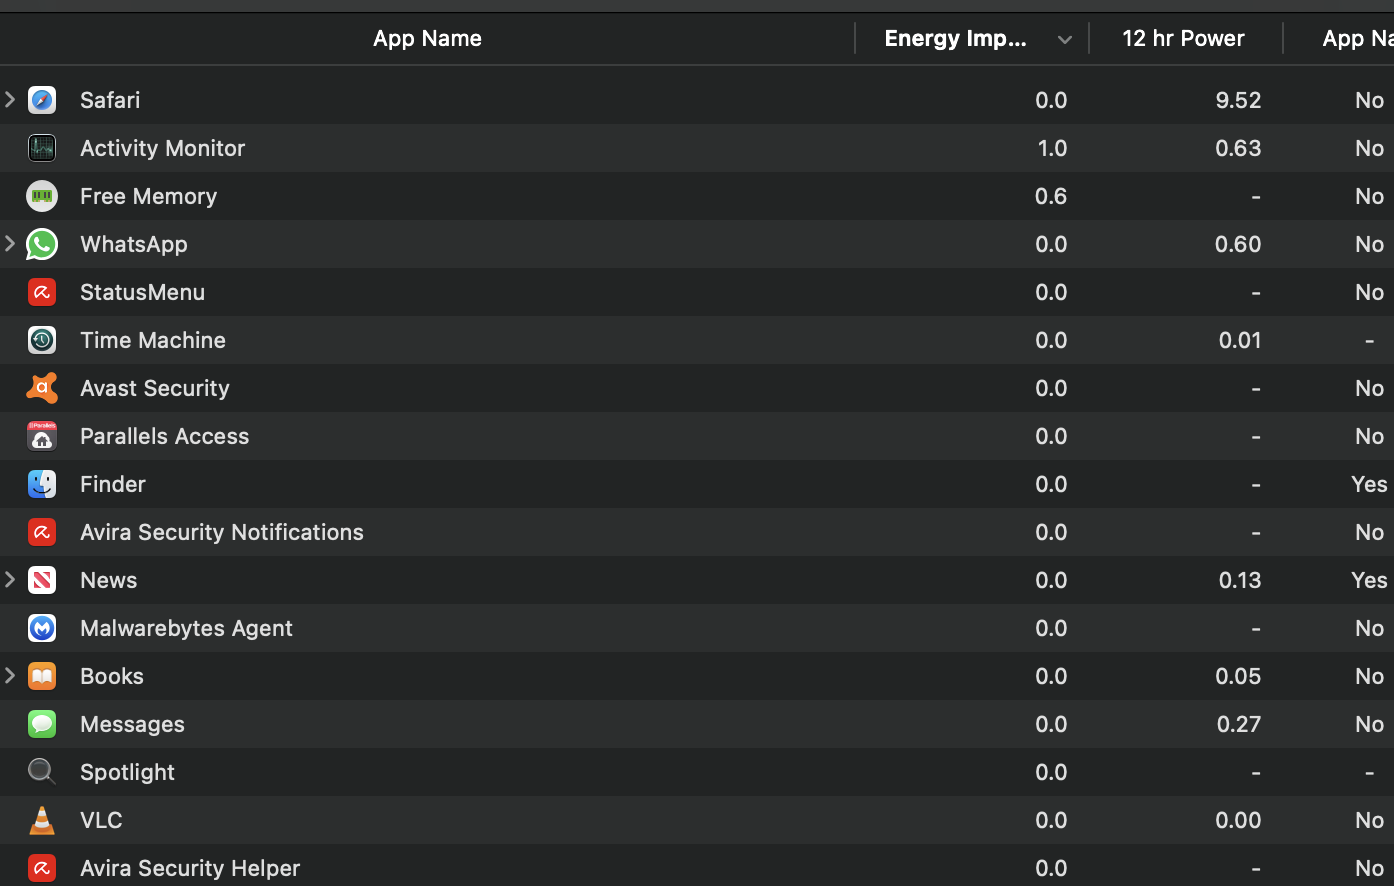1394x886 pixels.
Task: Click the Parallels Access icon
Action: (42, 436)
